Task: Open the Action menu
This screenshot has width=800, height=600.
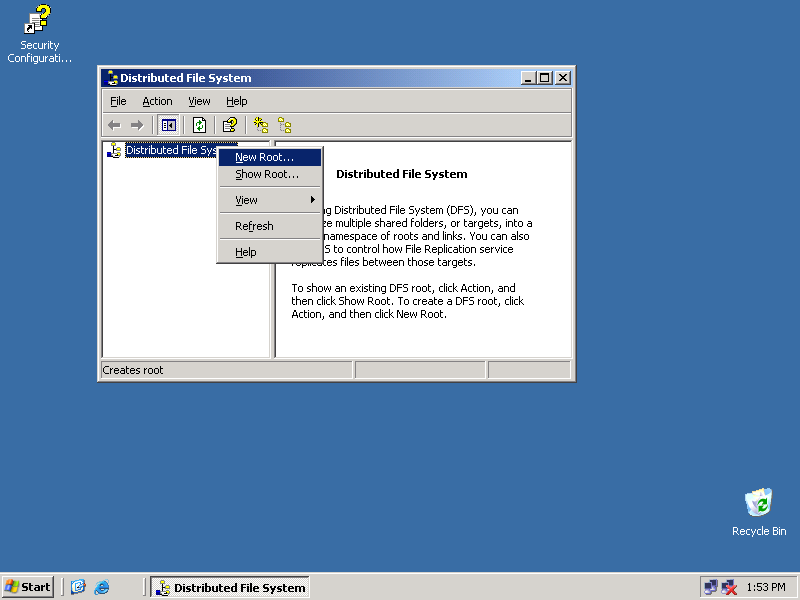Action: [157, 101]
